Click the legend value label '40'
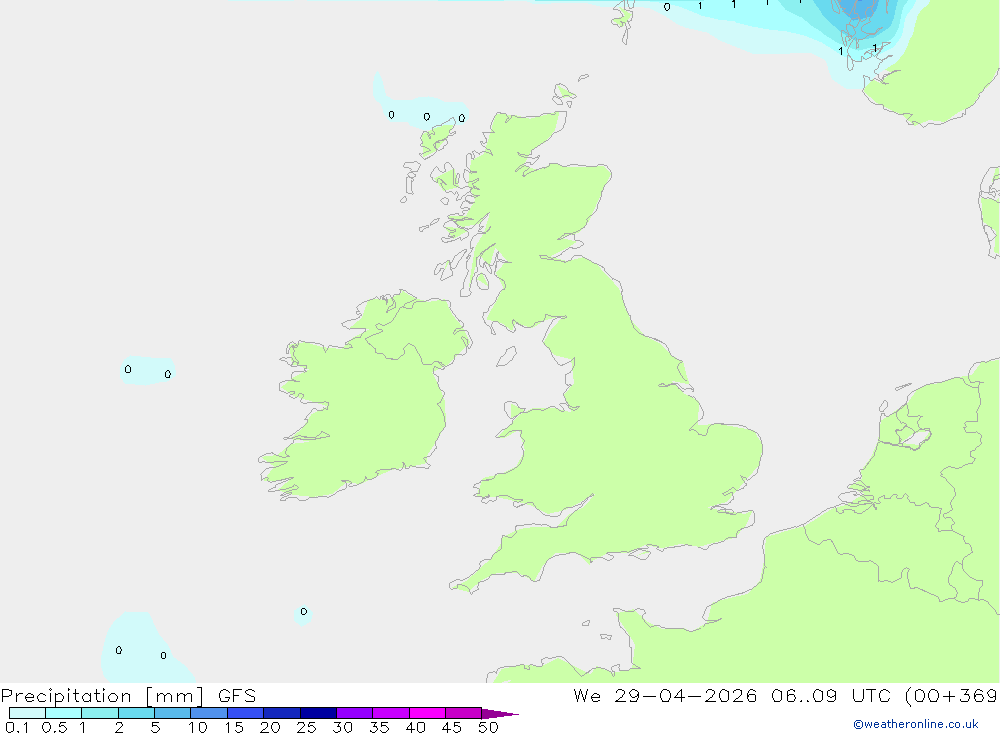Image resolution: width=1000 pixels, height=733 pixels. point(415,727)
